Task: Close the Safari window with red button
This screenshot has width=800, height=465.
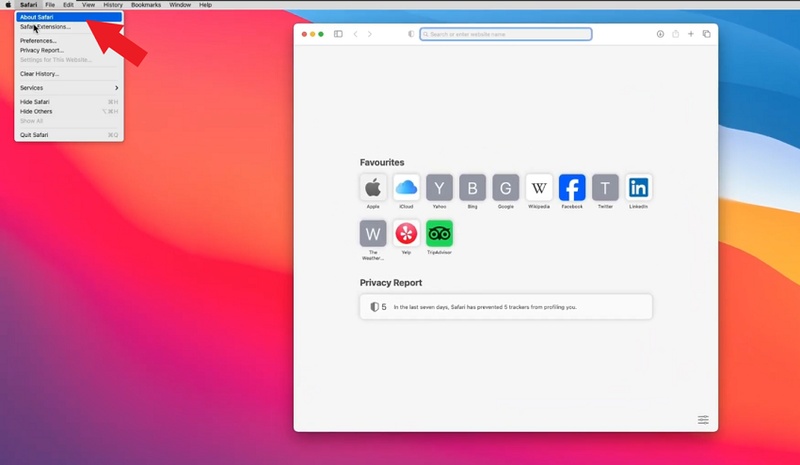Action: click(x=304, y=34)
